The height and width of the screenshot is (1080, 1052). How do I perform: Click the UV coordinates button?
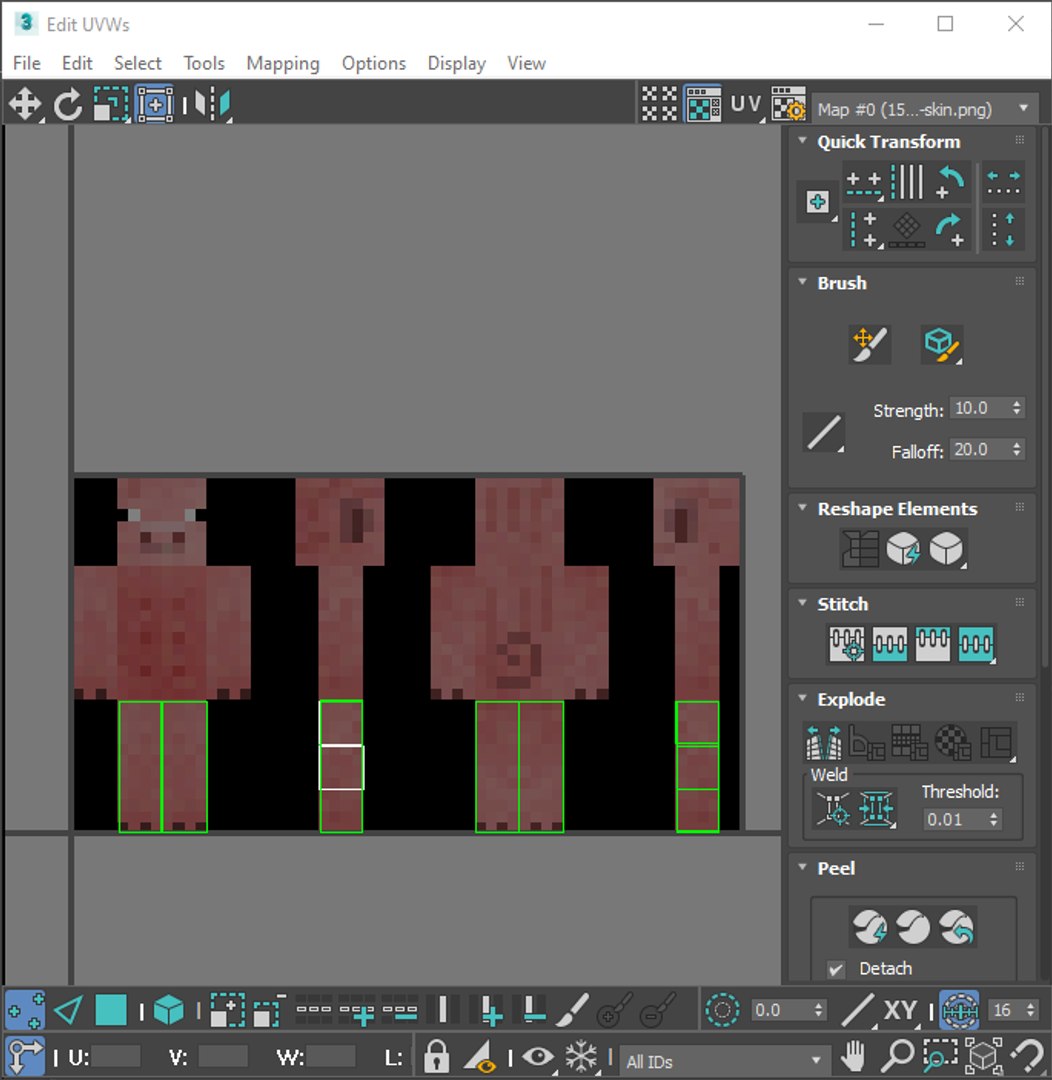[x=746, y=104]
